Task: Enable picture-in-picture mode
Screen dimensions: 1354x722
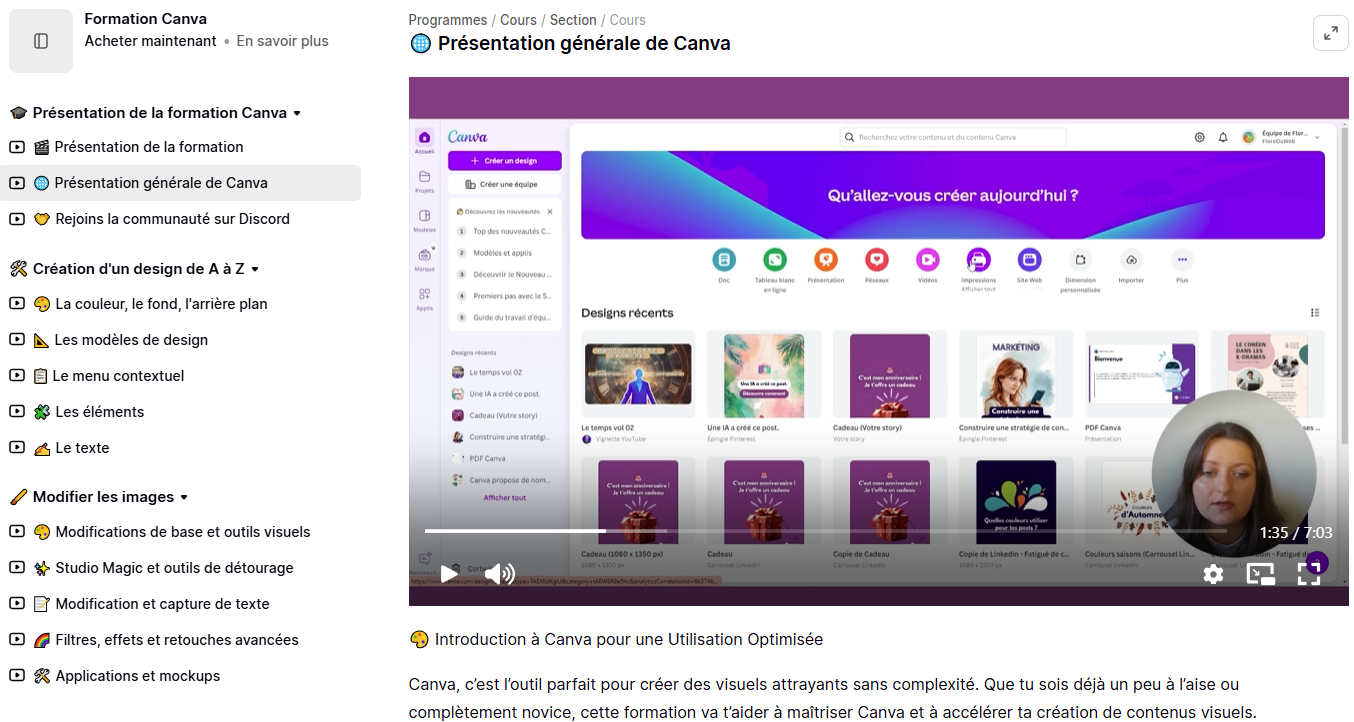Action: [x=1260, y=574]
